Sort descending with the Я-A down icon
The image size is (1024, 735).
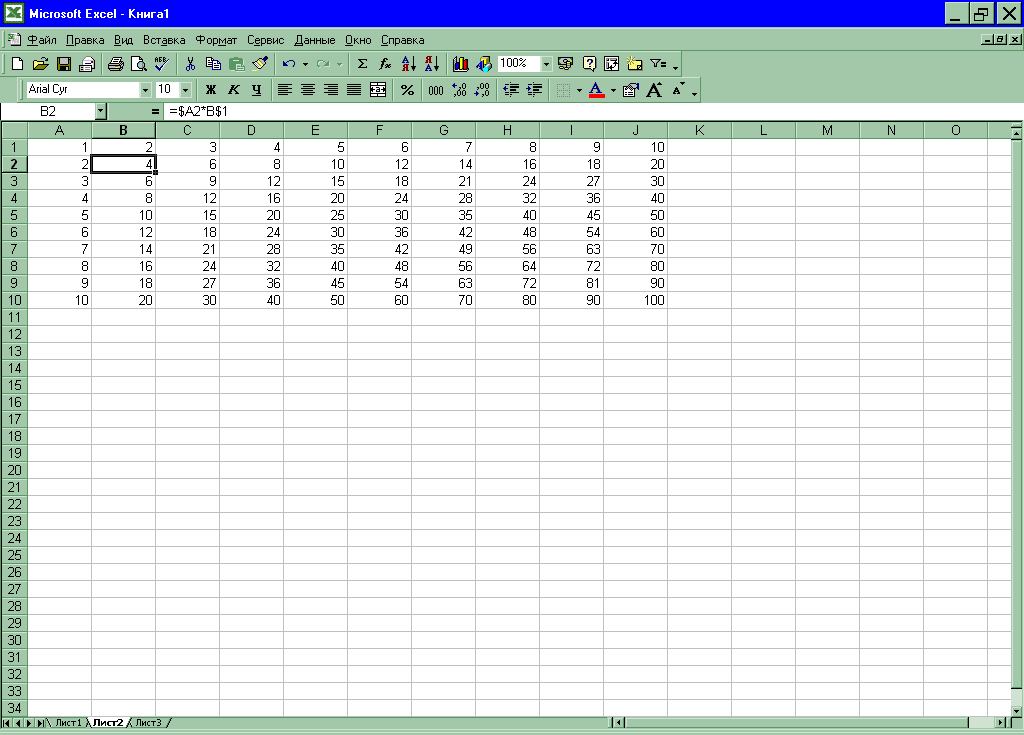pos(432,63)
